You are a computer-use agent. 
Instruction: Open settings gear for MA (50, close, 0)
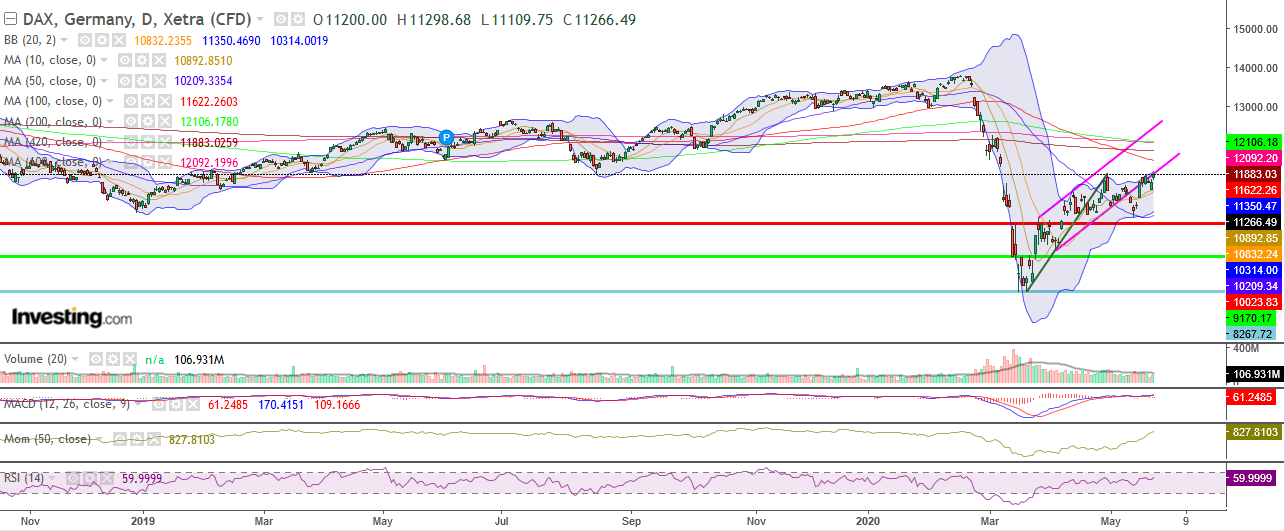[142, 81]
